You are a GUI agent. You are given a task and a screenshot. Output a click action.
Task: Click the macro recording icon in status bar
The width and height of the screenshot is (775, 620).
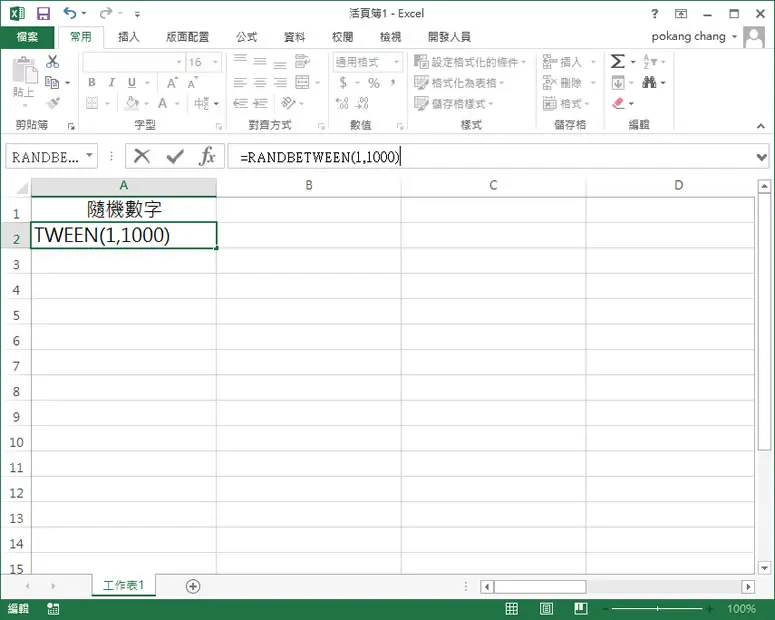pyautogui.click(x=53, y=609)
